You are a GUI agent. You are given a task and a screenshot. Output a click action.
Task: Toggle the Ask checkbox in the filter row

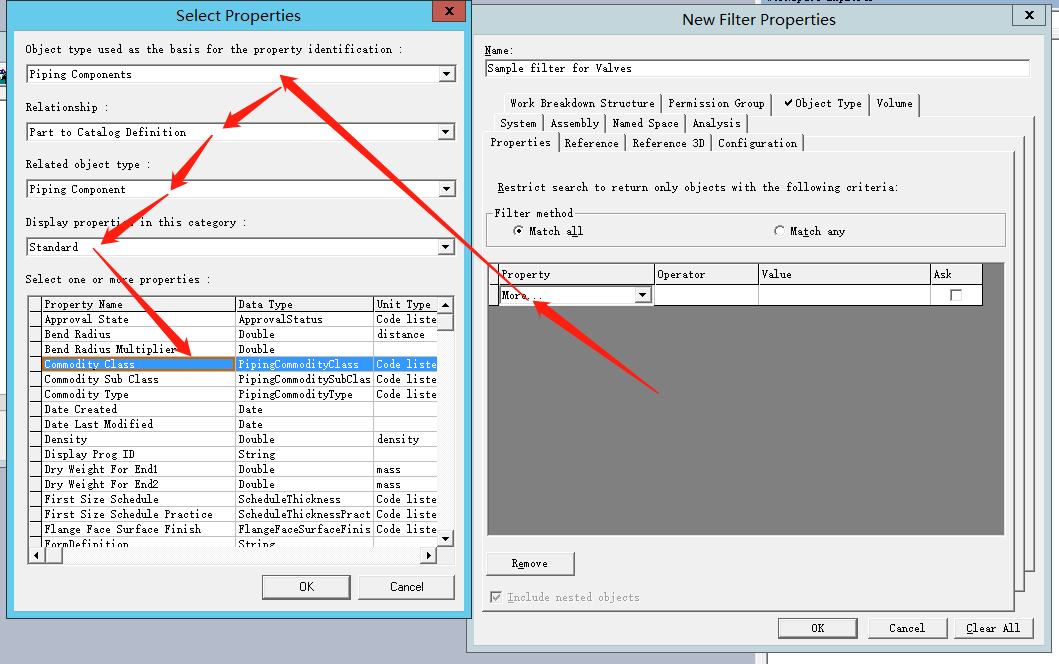[956, 295]
